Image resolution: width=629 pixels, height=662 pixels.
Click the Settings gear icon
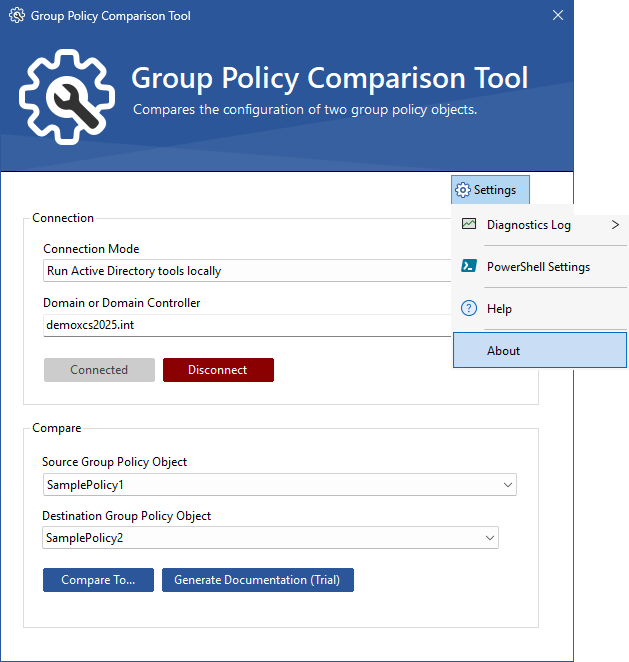click(462, 190)
